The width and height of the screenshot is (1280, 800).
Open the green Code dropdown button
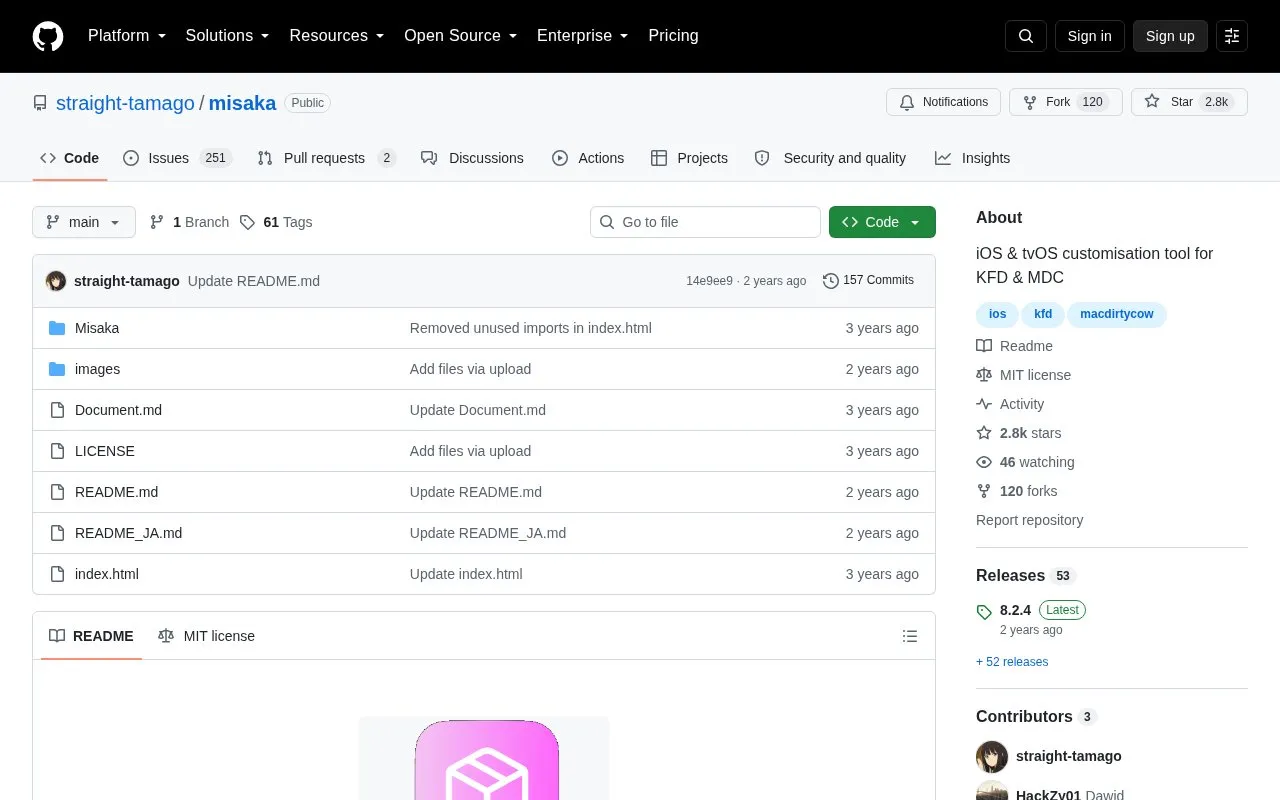(882, 222)
